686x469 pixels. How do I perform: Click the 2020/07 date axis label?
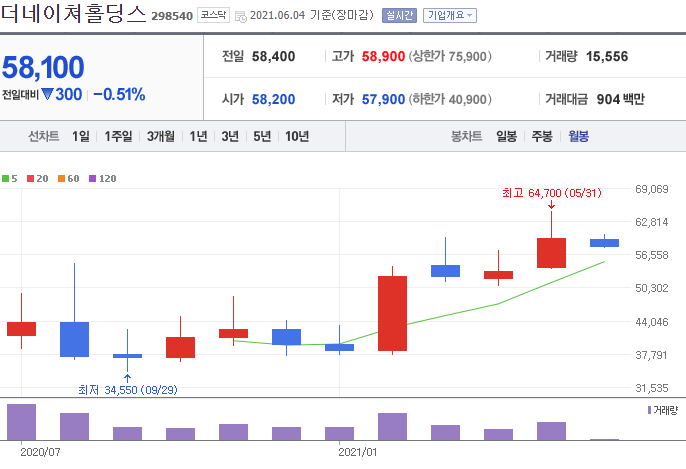point(40,452)
